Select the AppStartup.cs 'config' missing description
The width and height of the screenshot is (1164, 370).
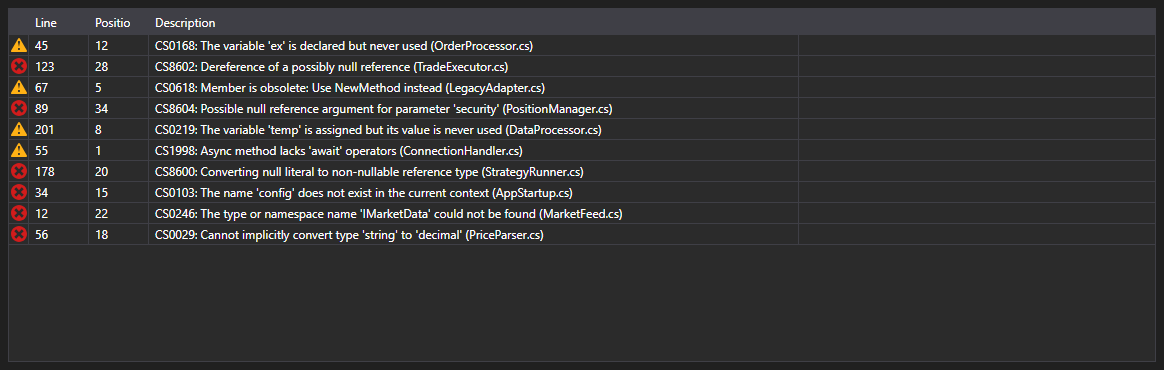coord(364,192)
